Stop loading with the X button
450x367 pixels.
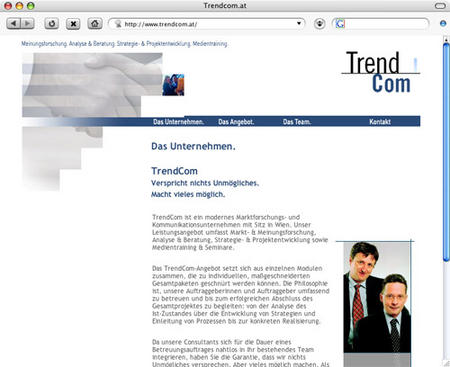(x=73, y=24)
